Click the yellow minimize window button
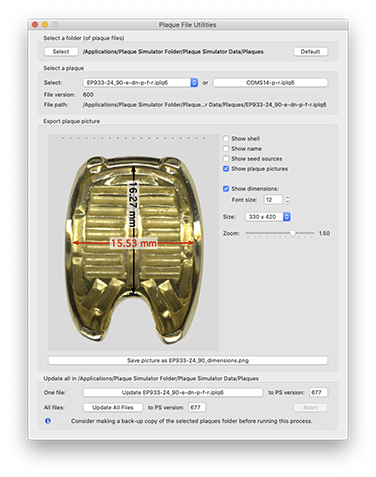The width and height of the screenshot is (376, 477). (x=45, y=25)
